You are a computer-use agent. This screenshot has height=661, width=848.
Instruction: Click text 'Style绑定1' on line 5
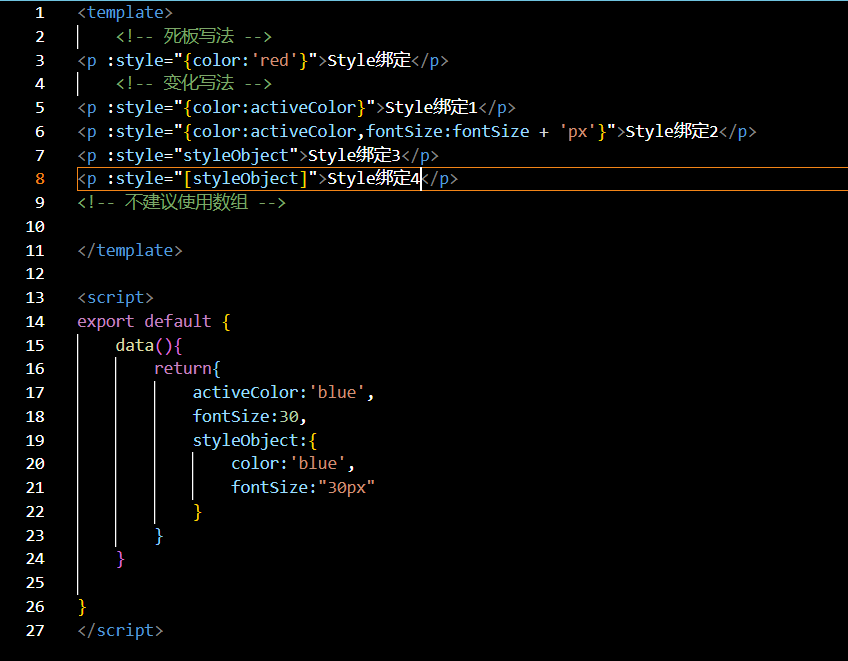point(431,108)
